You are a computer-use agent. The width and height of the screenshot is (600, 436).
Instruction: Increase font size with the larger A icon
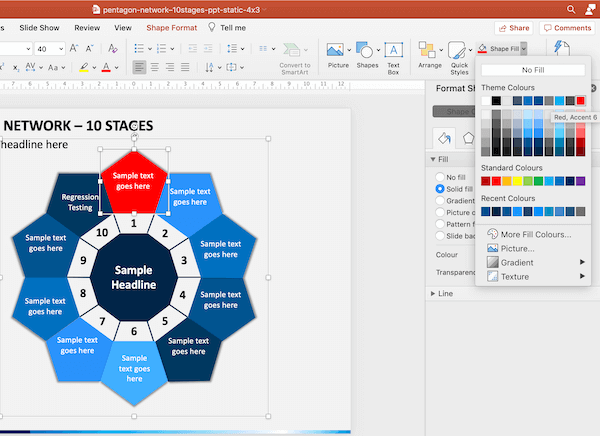coord(73,49)
